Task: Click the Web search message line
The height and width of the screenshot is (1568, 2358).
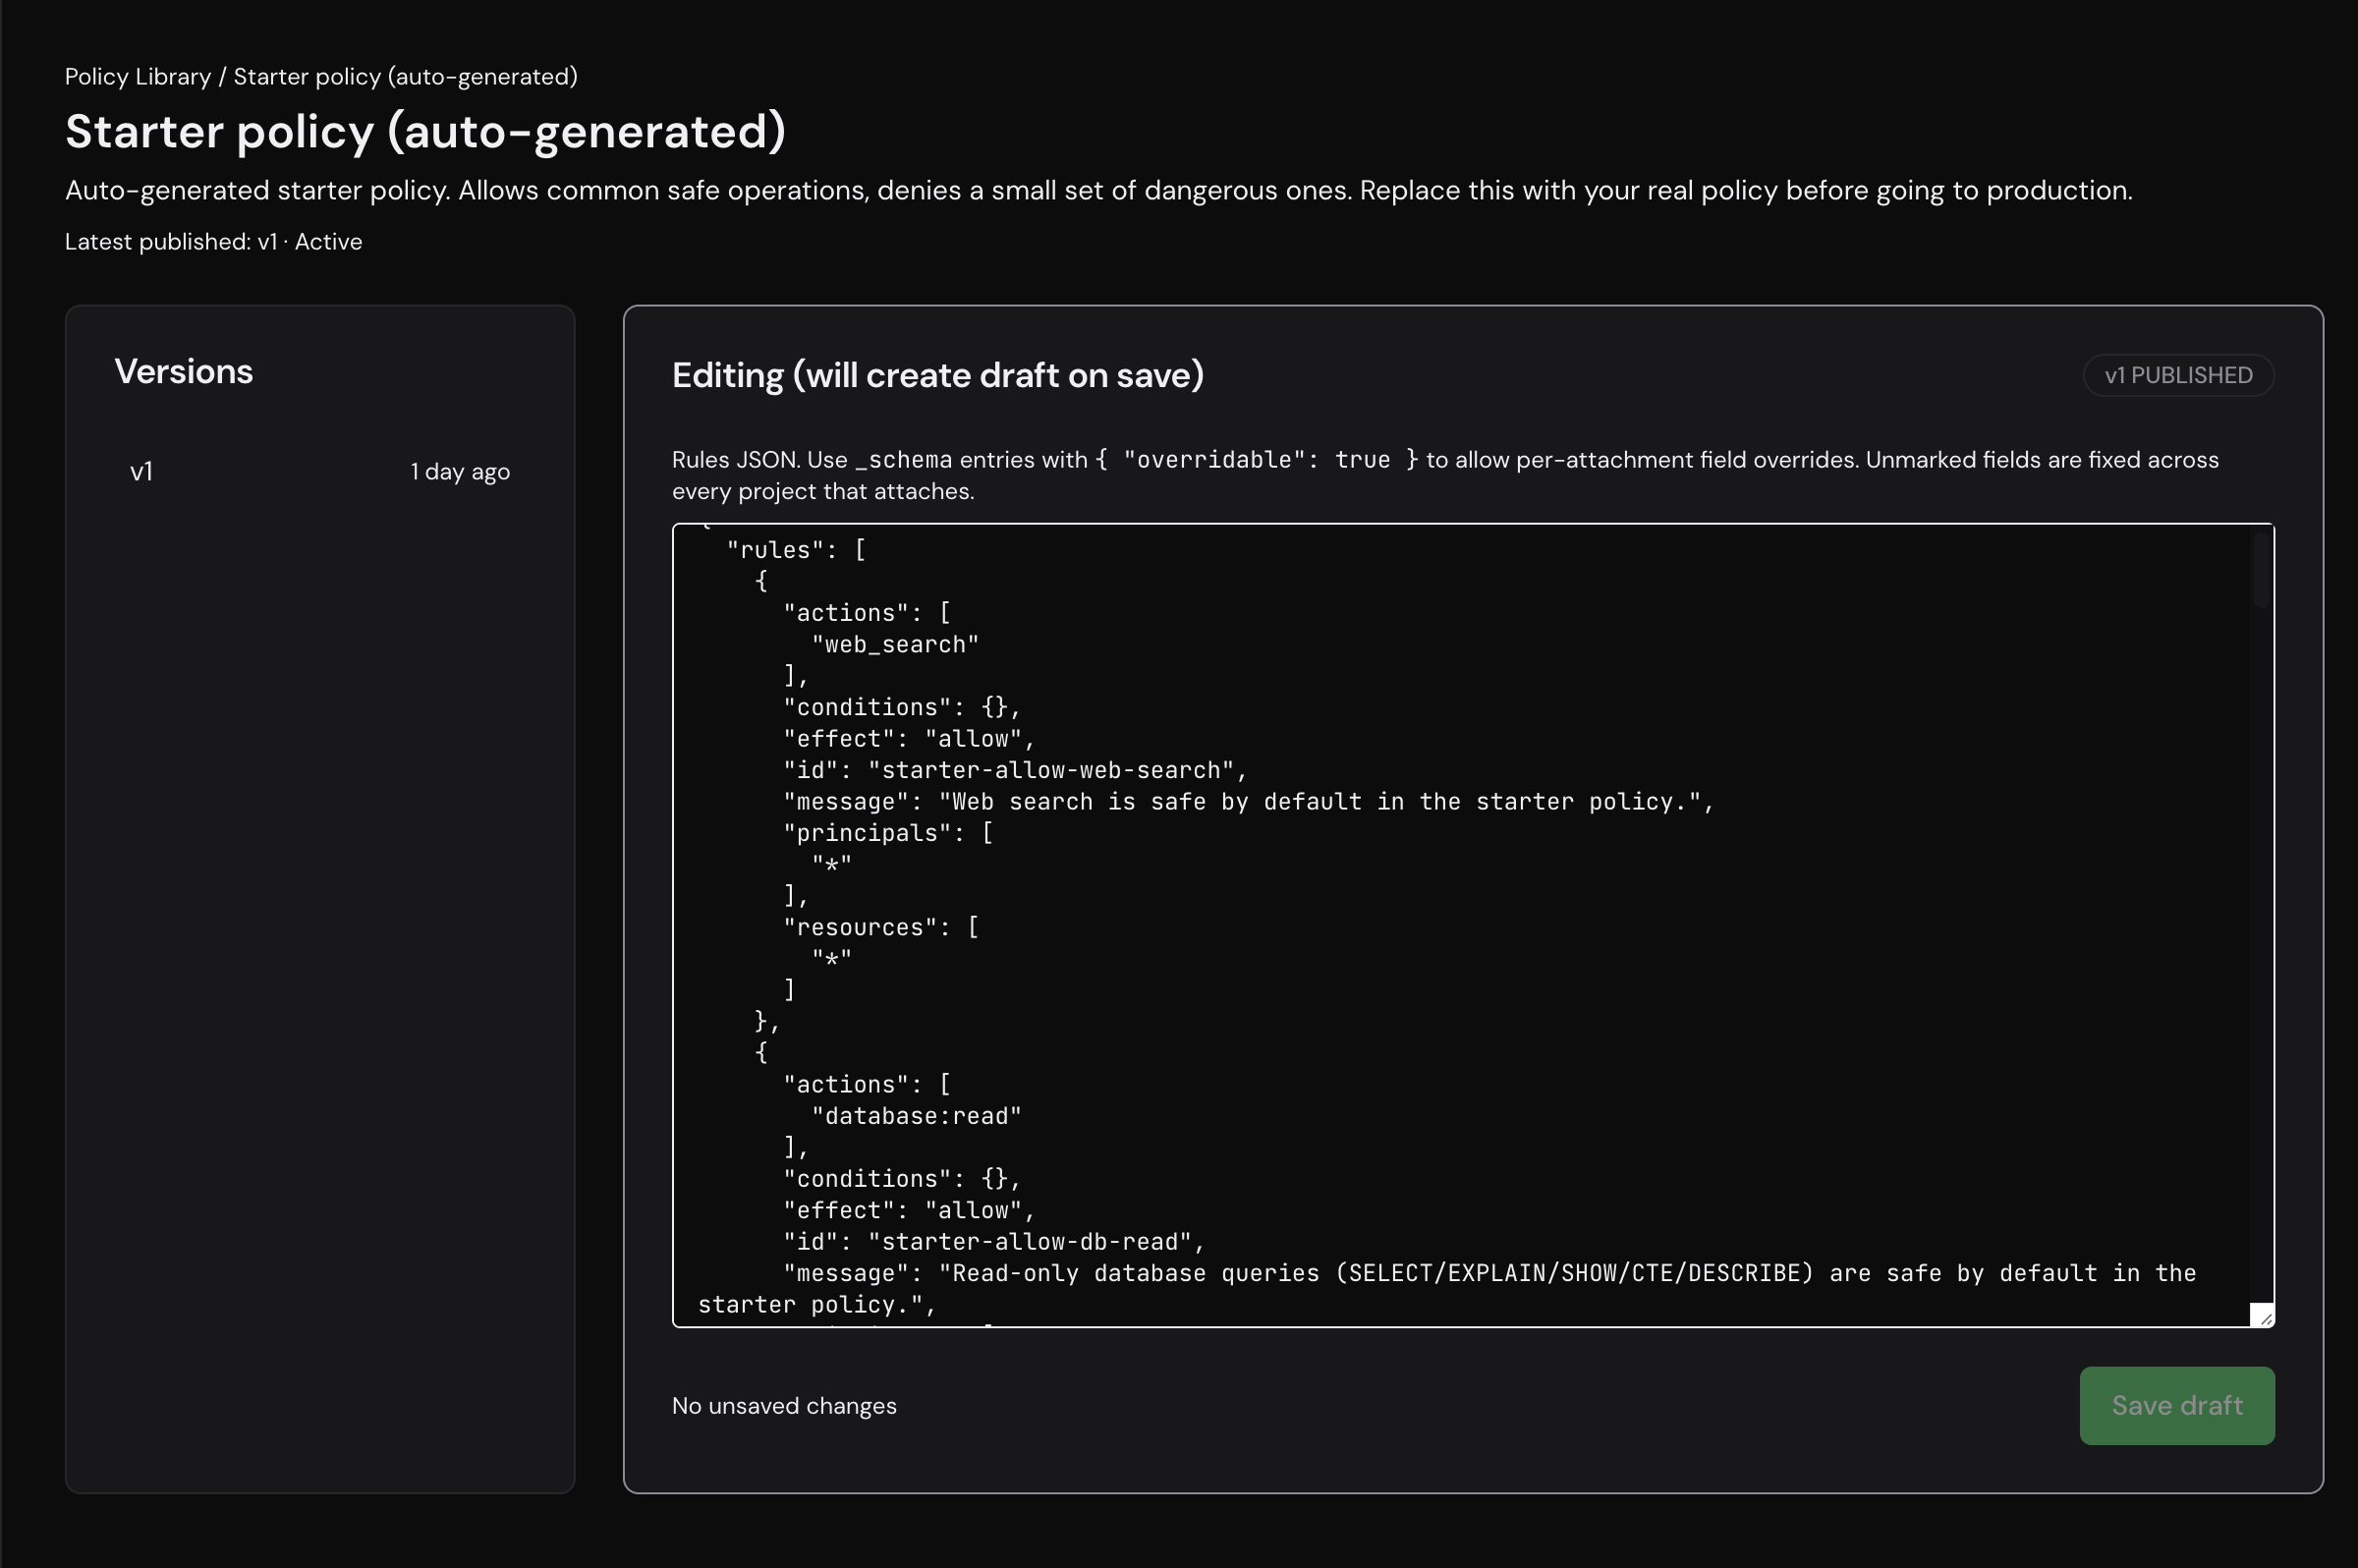Action: (1248, 802)
